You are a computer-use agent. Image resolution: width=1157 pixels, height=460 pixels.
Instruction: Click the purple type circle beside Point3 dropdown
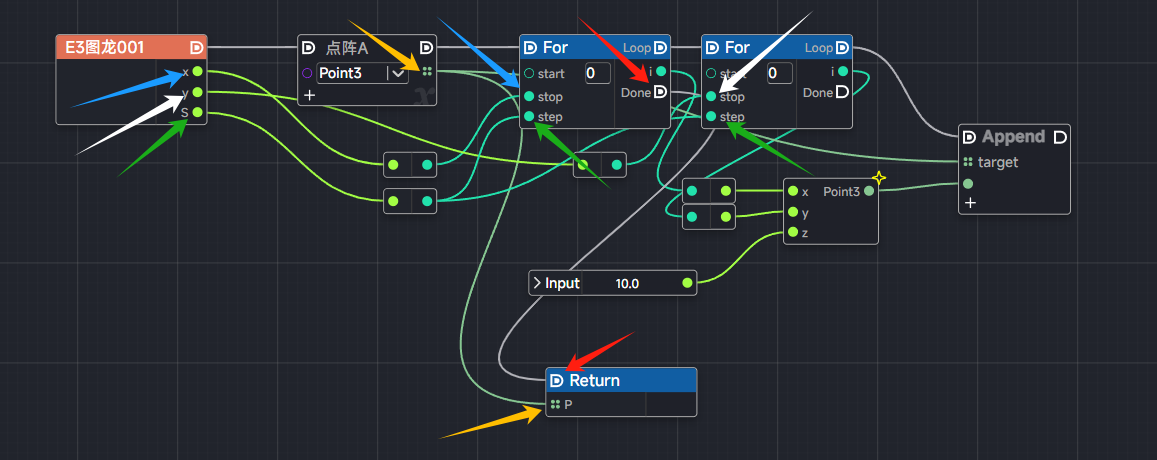[307, 73]
